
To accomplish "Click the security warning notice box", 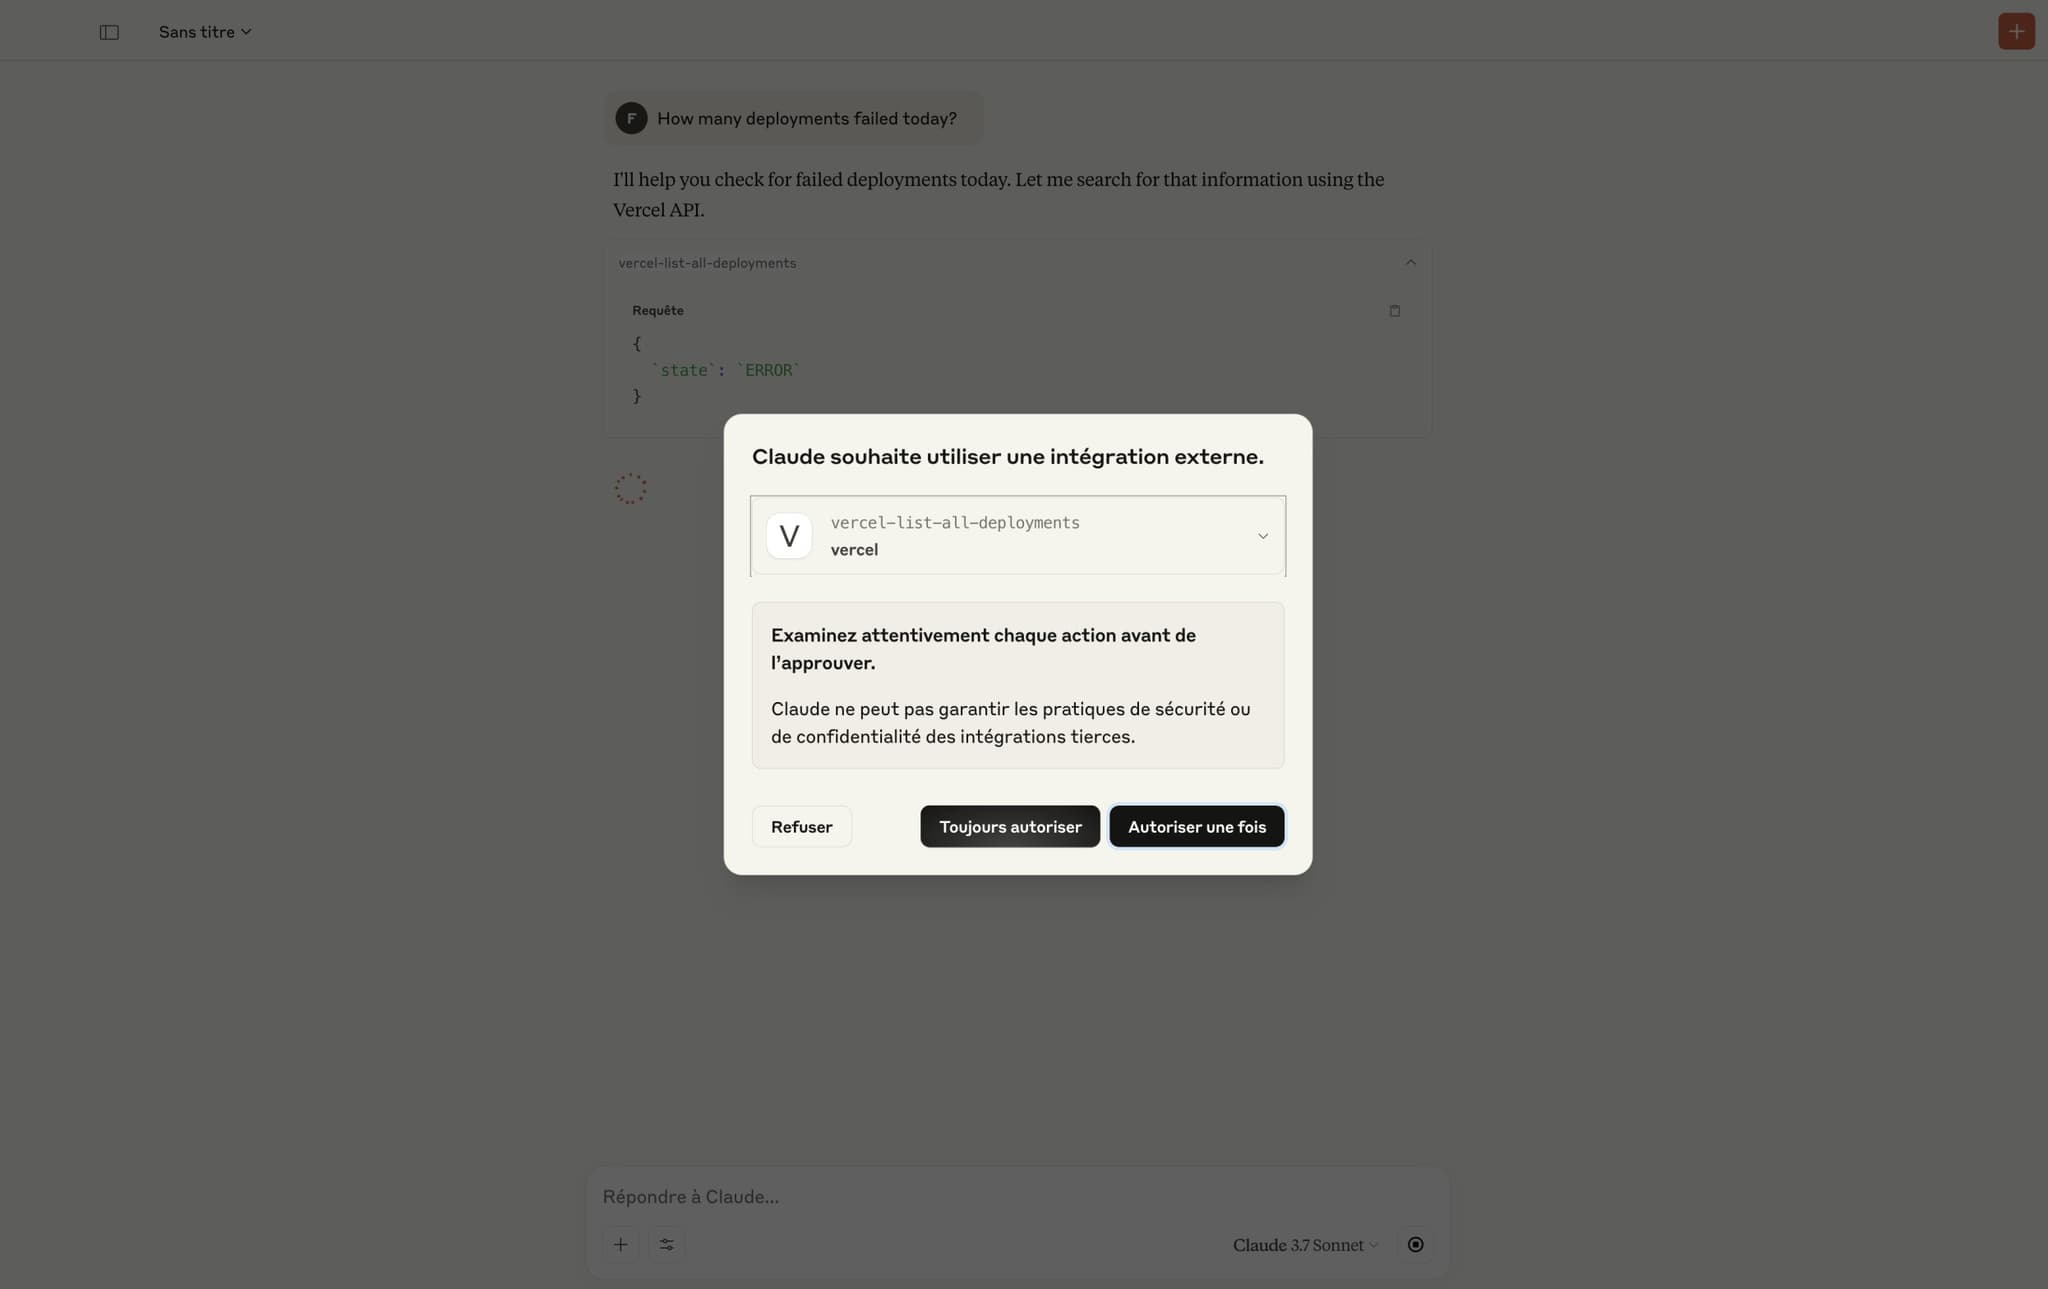I will [x=1018, y=685].
